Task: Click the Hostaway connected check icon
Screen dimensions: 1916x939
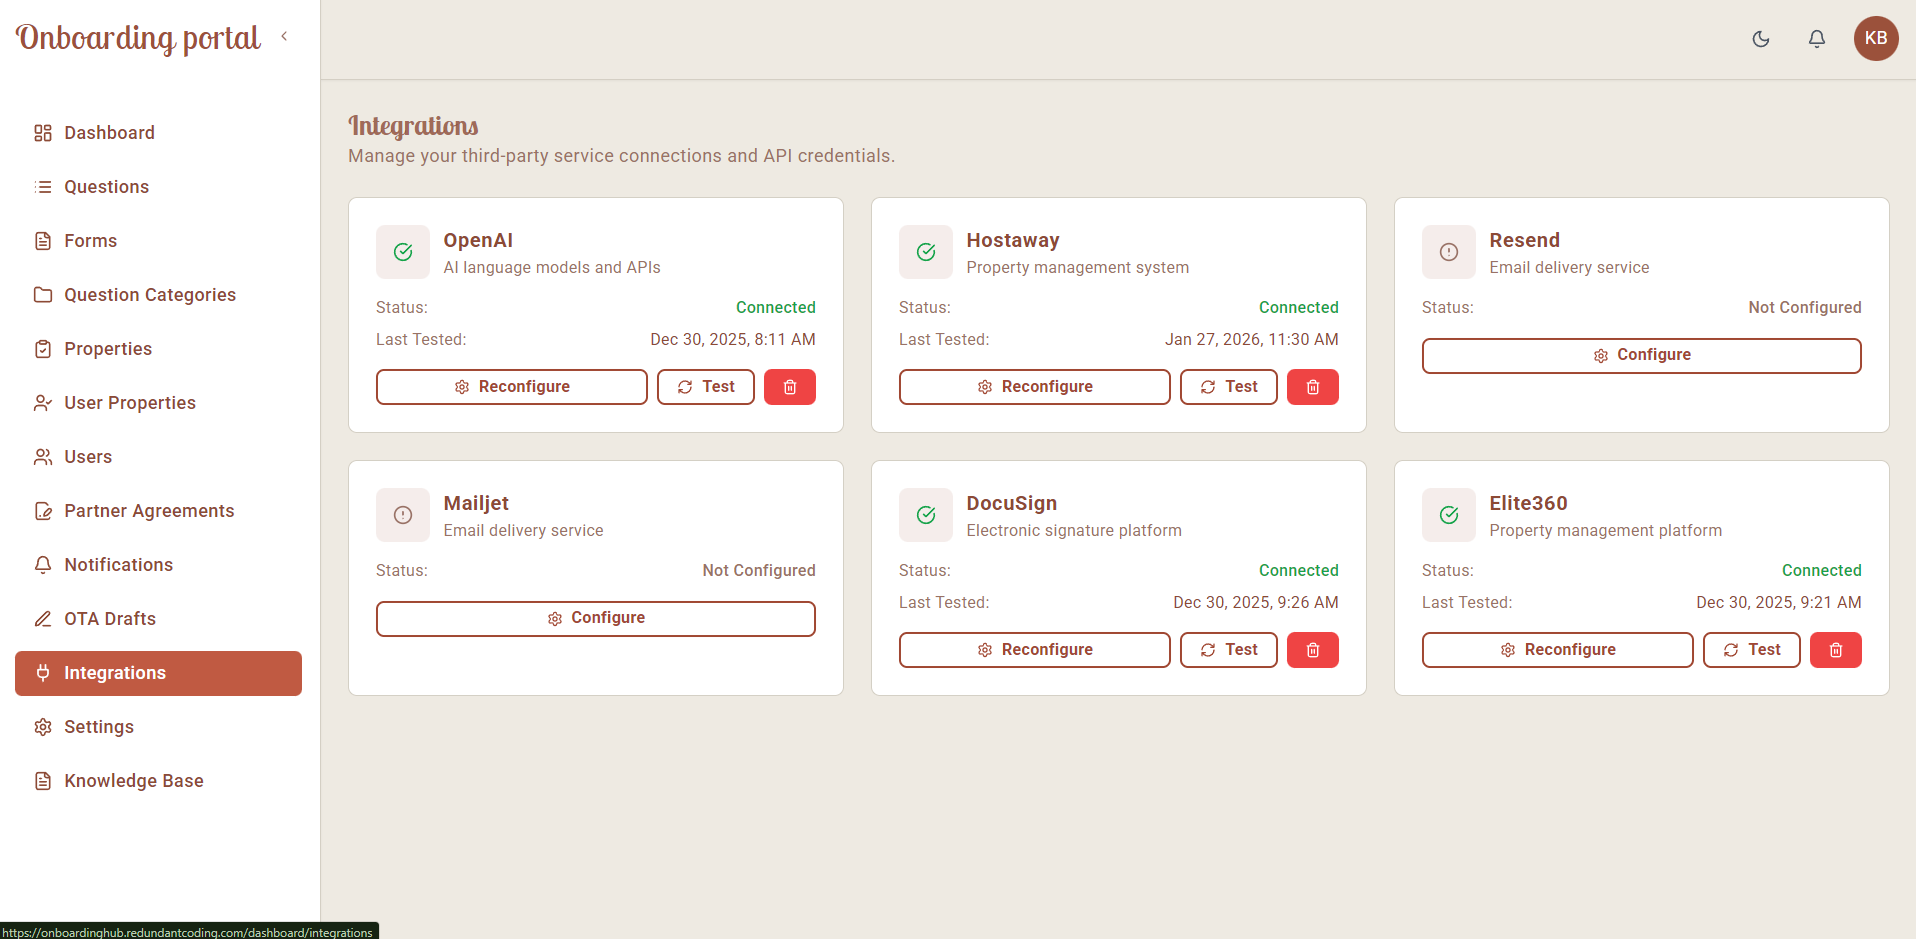Action: click(x=926, y=252)
